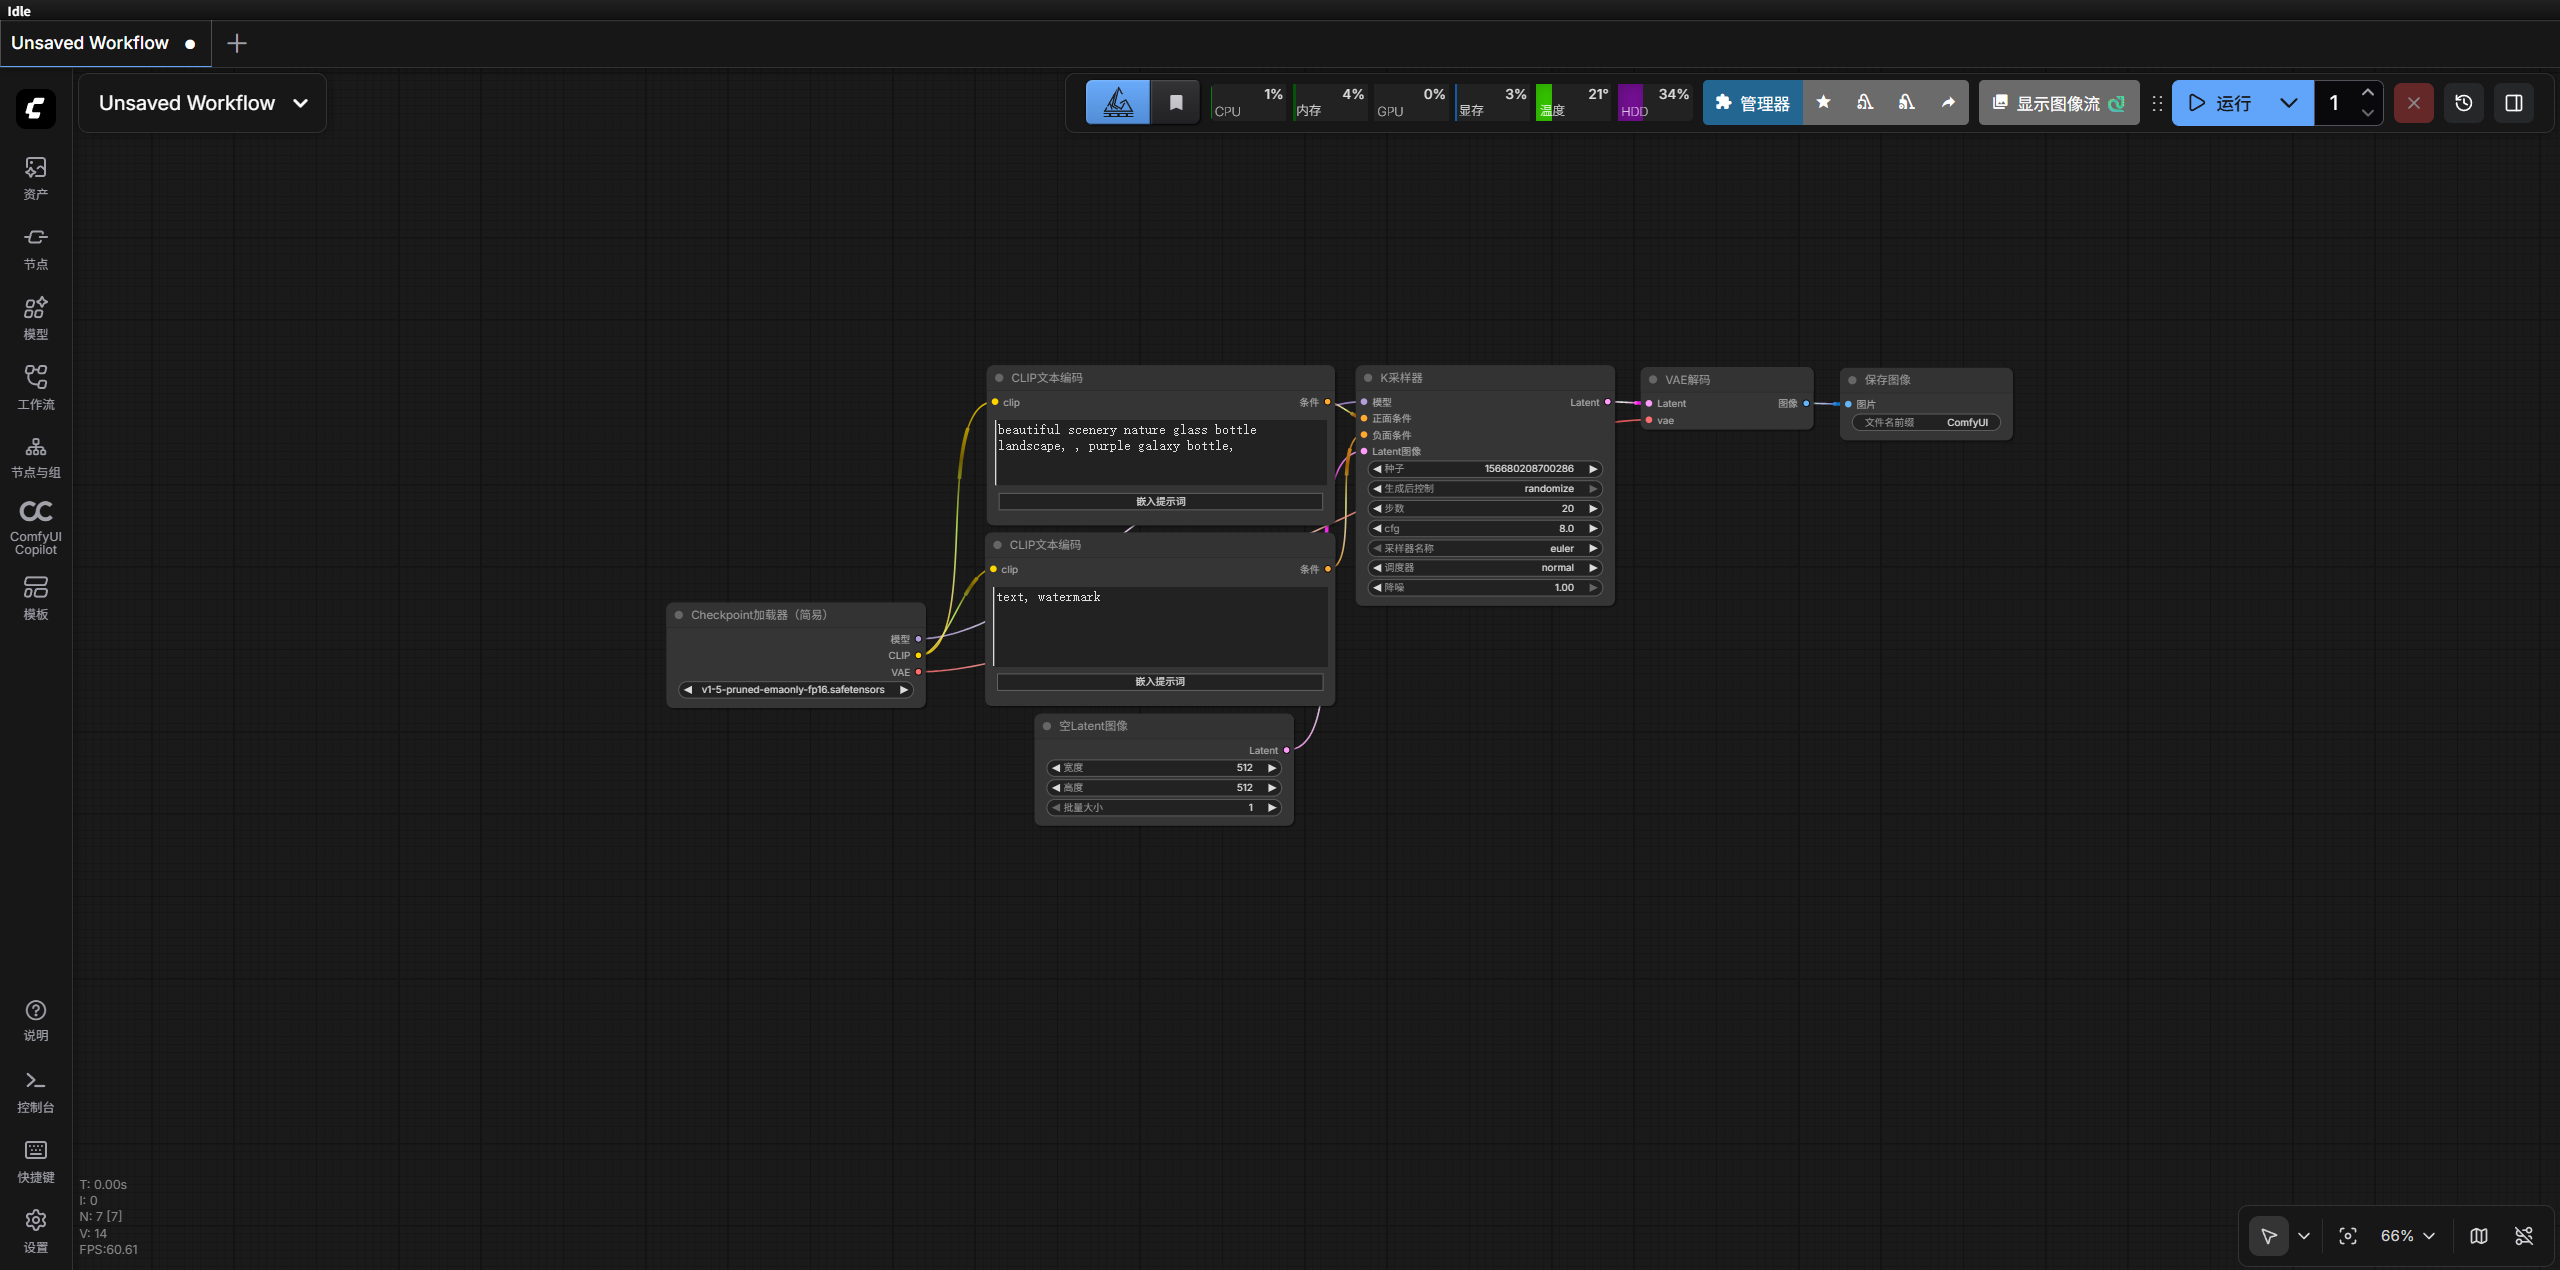
Task: Open the 66% zoom level dropdown
Action: point(2408,1236)
